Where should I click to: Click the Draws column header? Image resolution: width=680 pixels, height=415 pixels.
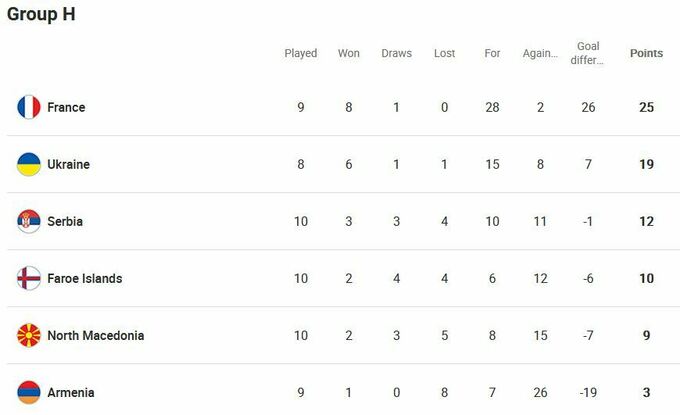click(396, 53)
